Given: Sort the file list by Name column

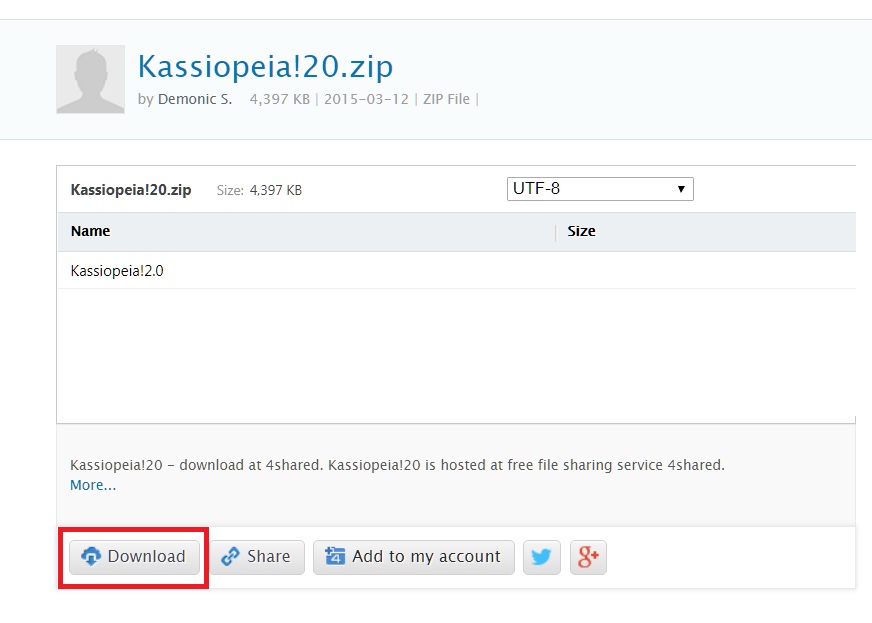Looking at the screenshot, I should point(91,231).
